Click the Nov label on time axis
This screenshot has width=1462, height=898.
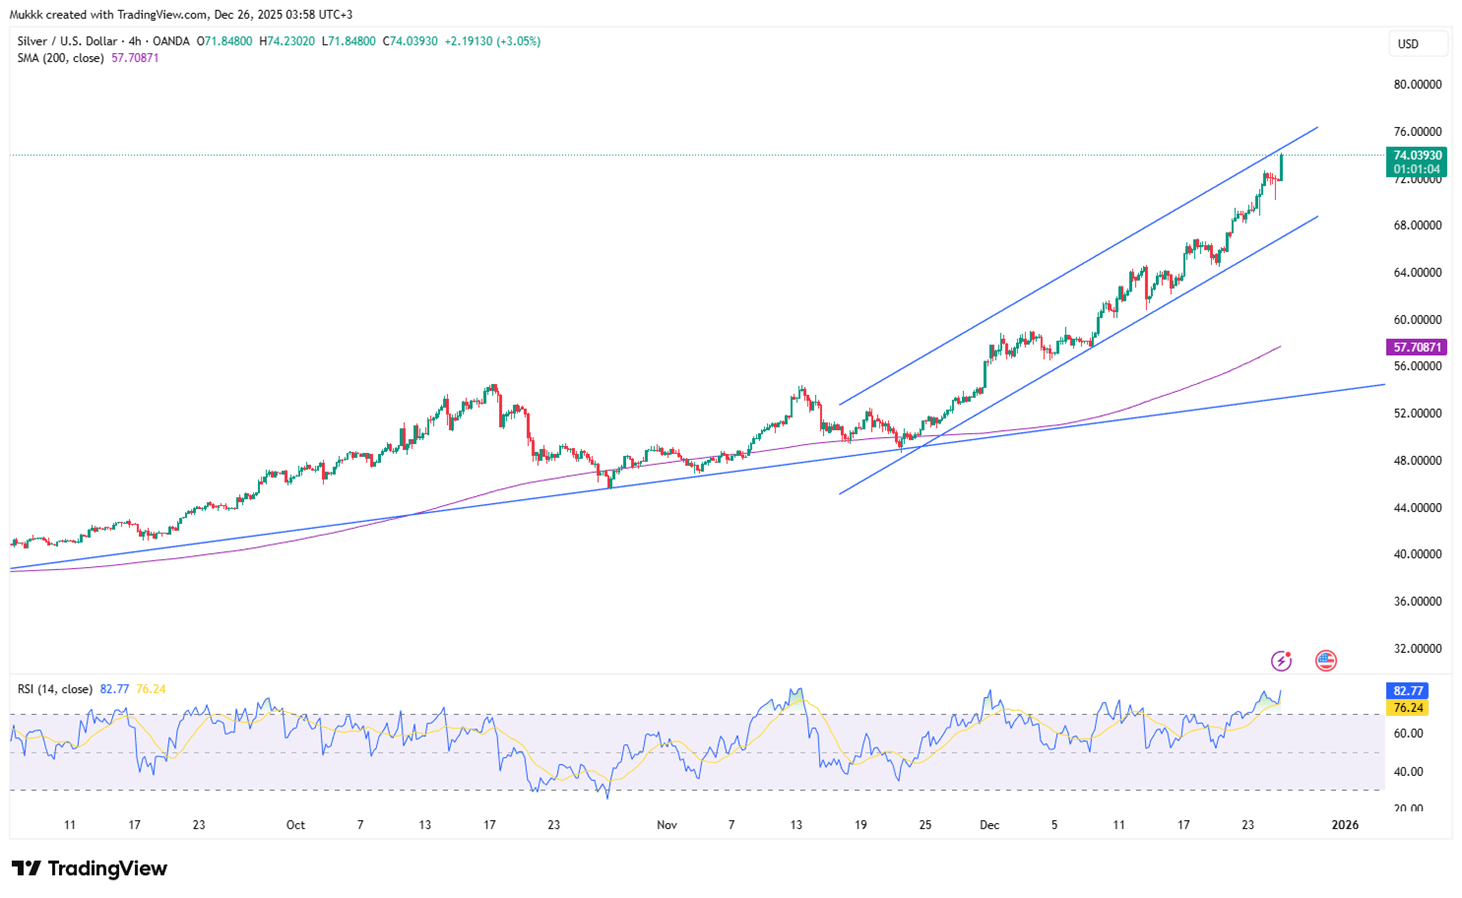[x=667, y=825]
